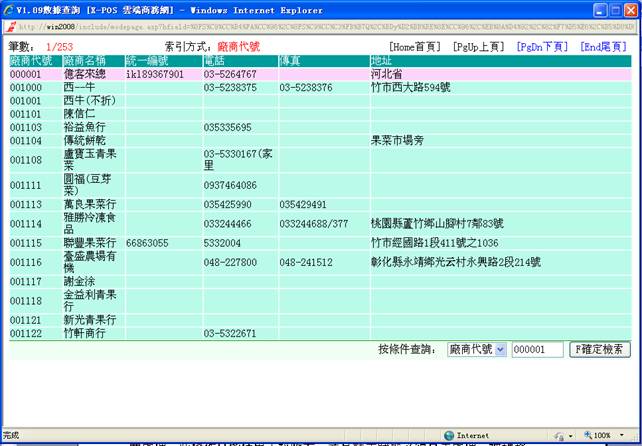Image resolution: width=642 pixels, height=446 pixels.
Task: Click the protected mode status icon
Action: [559, 436]
